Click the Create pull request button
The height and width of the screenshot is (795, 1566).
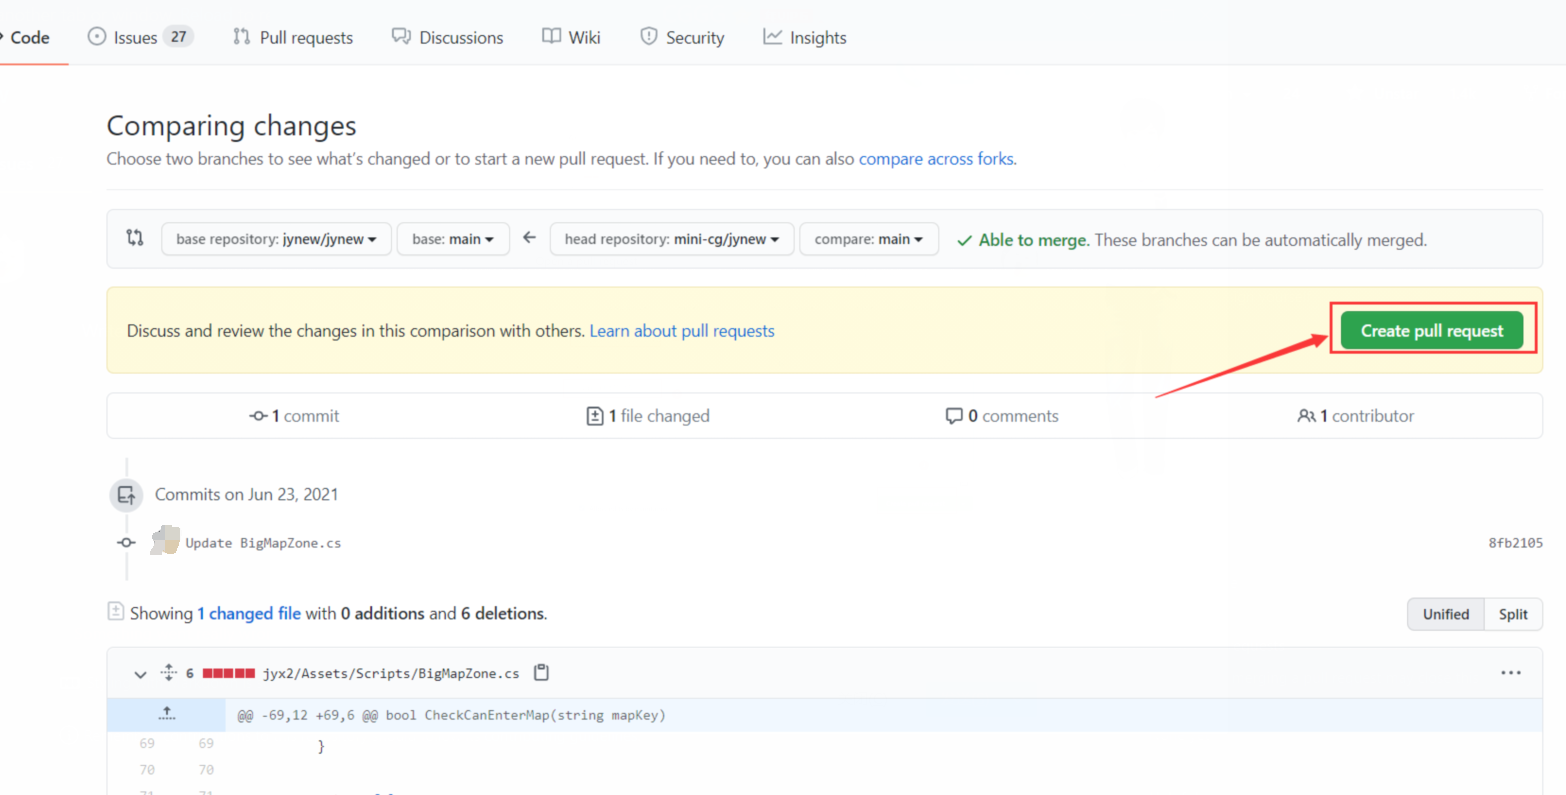(x=1431, y=330)
